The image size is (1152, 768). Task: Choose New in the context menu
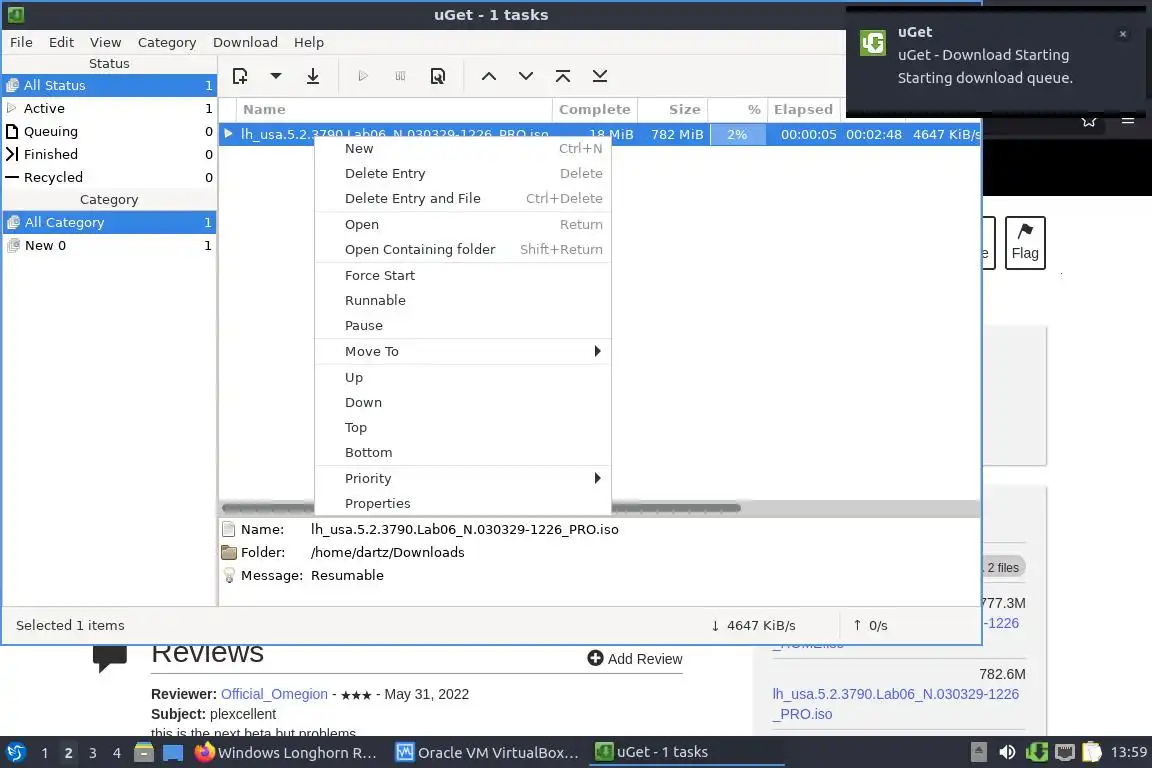click(x=463, y=148)
